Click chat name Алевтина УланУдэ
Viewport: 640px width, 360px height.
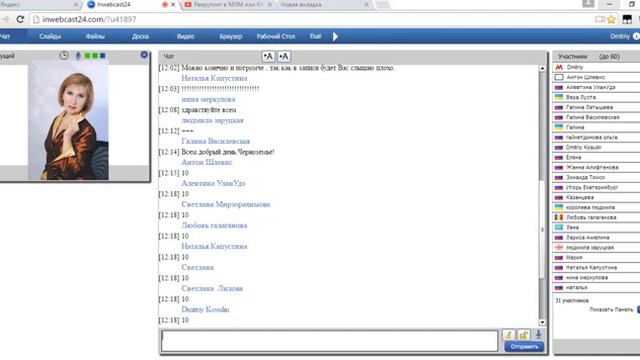[213, 183]
